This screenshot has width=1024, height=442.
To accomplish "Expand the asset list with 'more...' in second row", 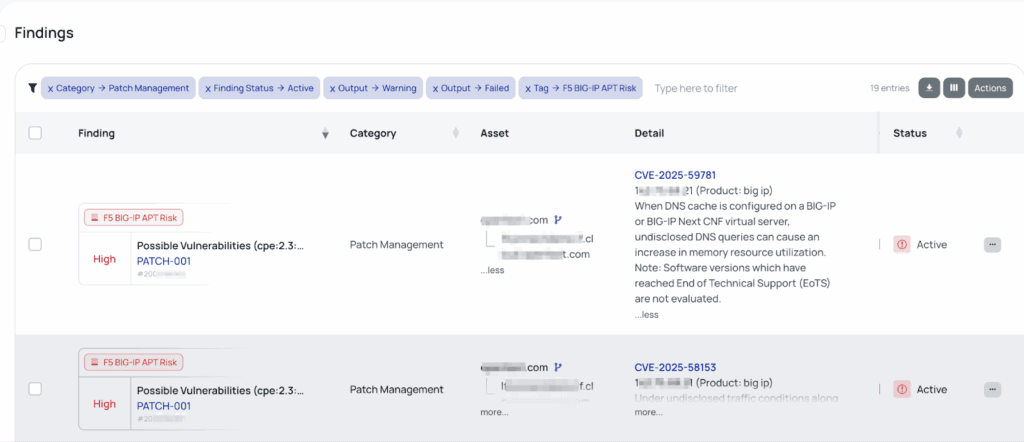I will tap(494, 412).
